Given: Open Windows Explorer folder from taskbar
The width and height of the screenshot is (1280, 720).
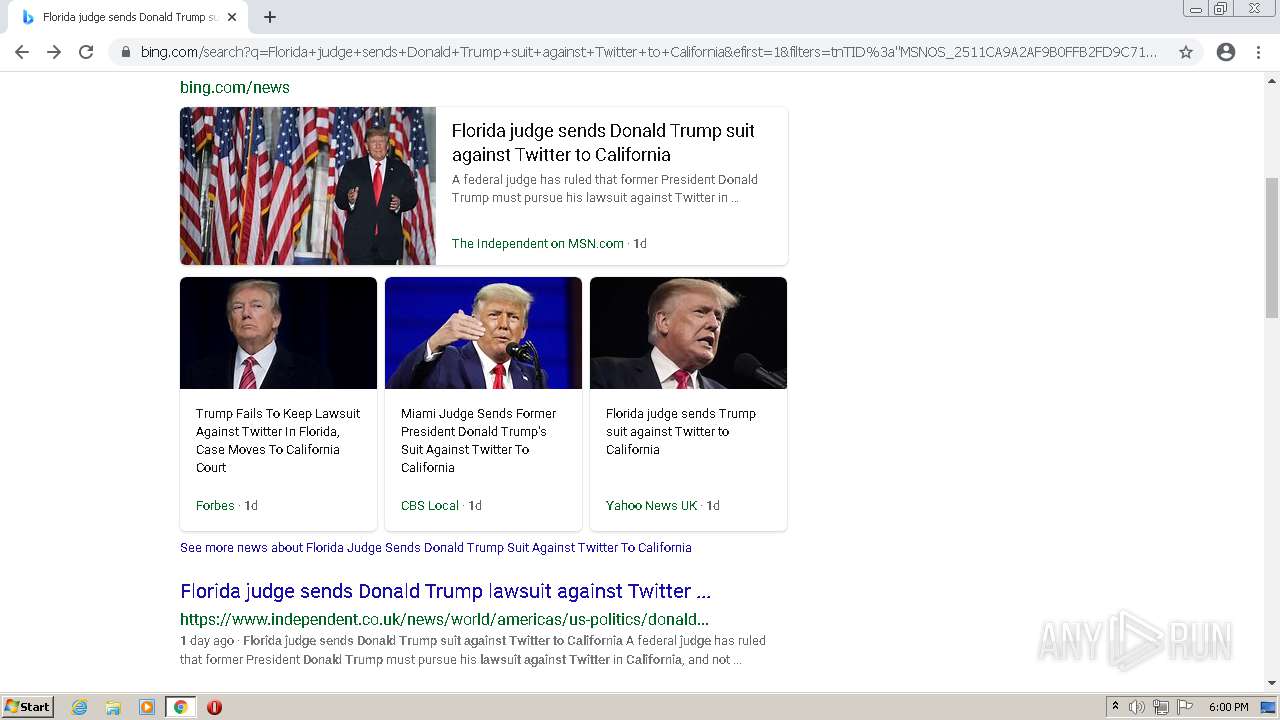Looking at the screenshot, I should [113, 707].
